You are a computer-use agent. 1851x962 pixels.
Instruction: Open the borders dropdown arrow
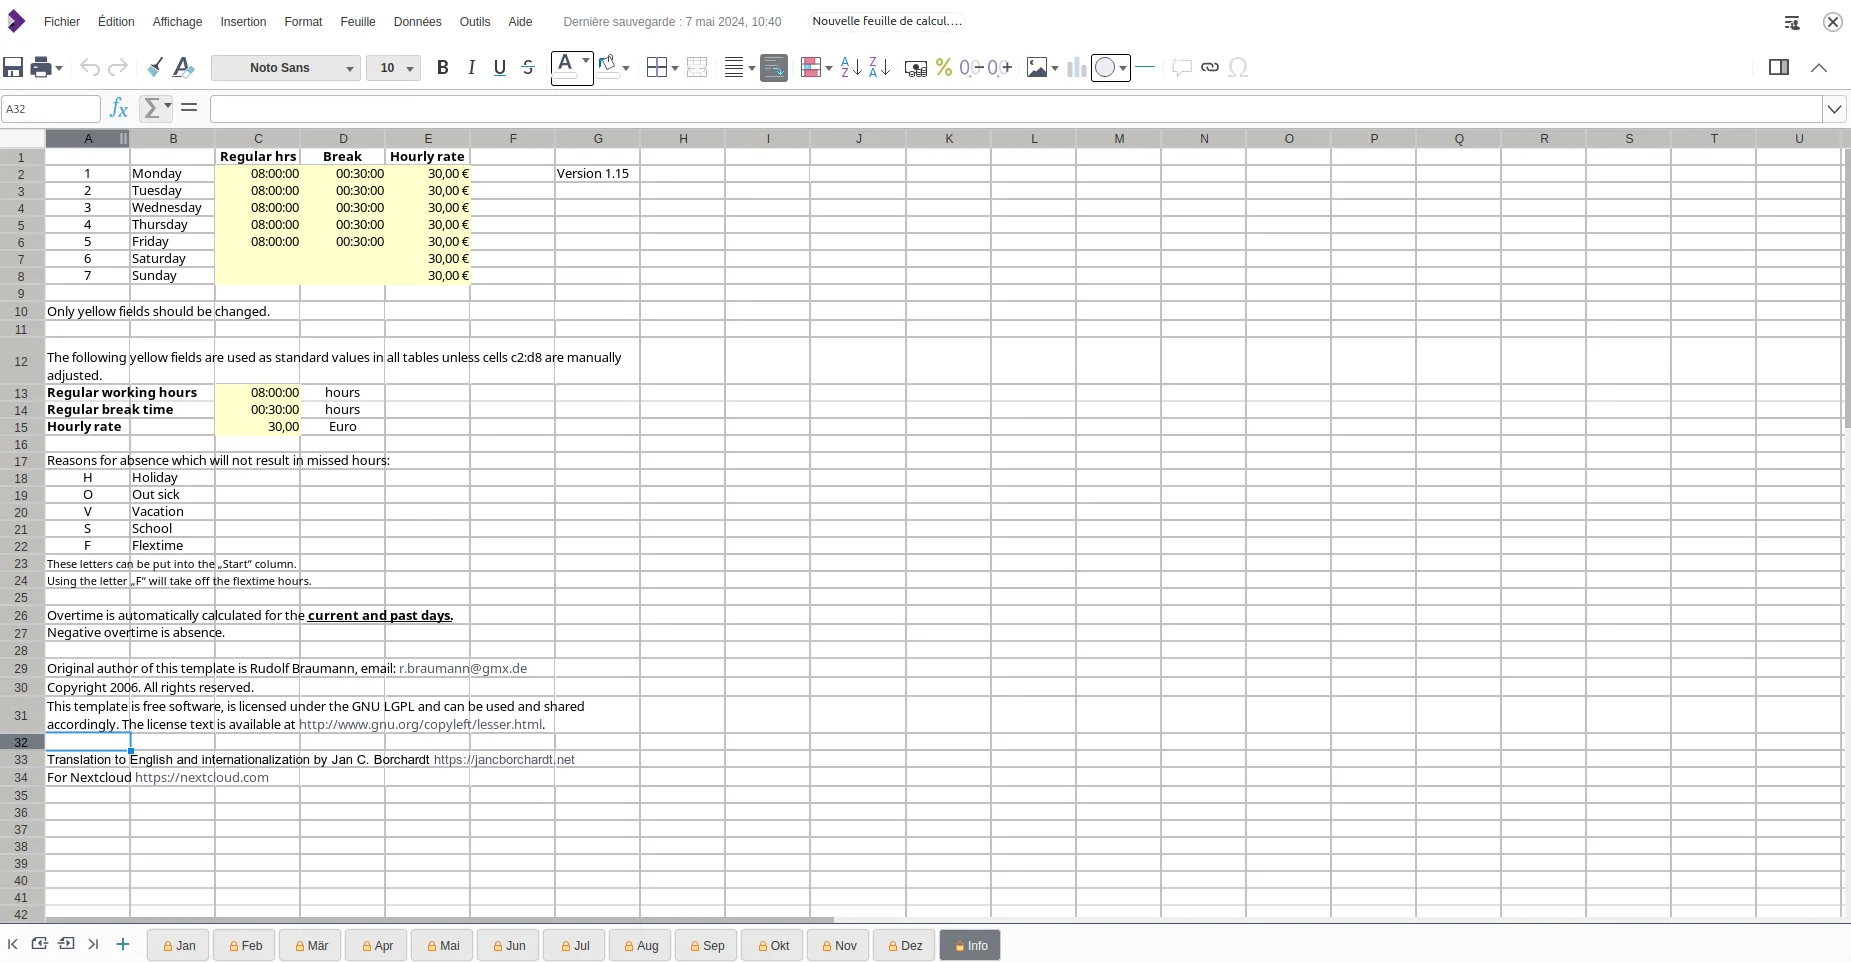click(675, 68)
